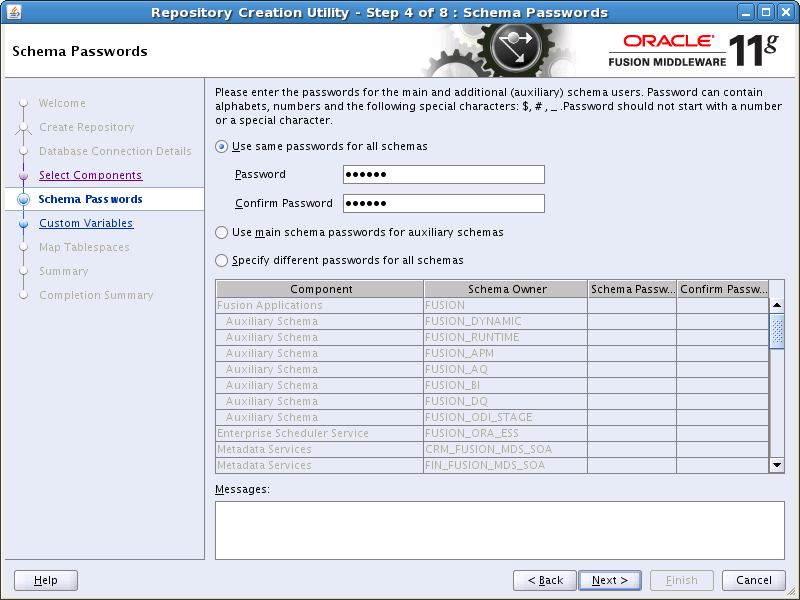The height and width of the screenshot is (600, 800).
Task: Click the Java icon in the title bar
Action: click(14, 12)
